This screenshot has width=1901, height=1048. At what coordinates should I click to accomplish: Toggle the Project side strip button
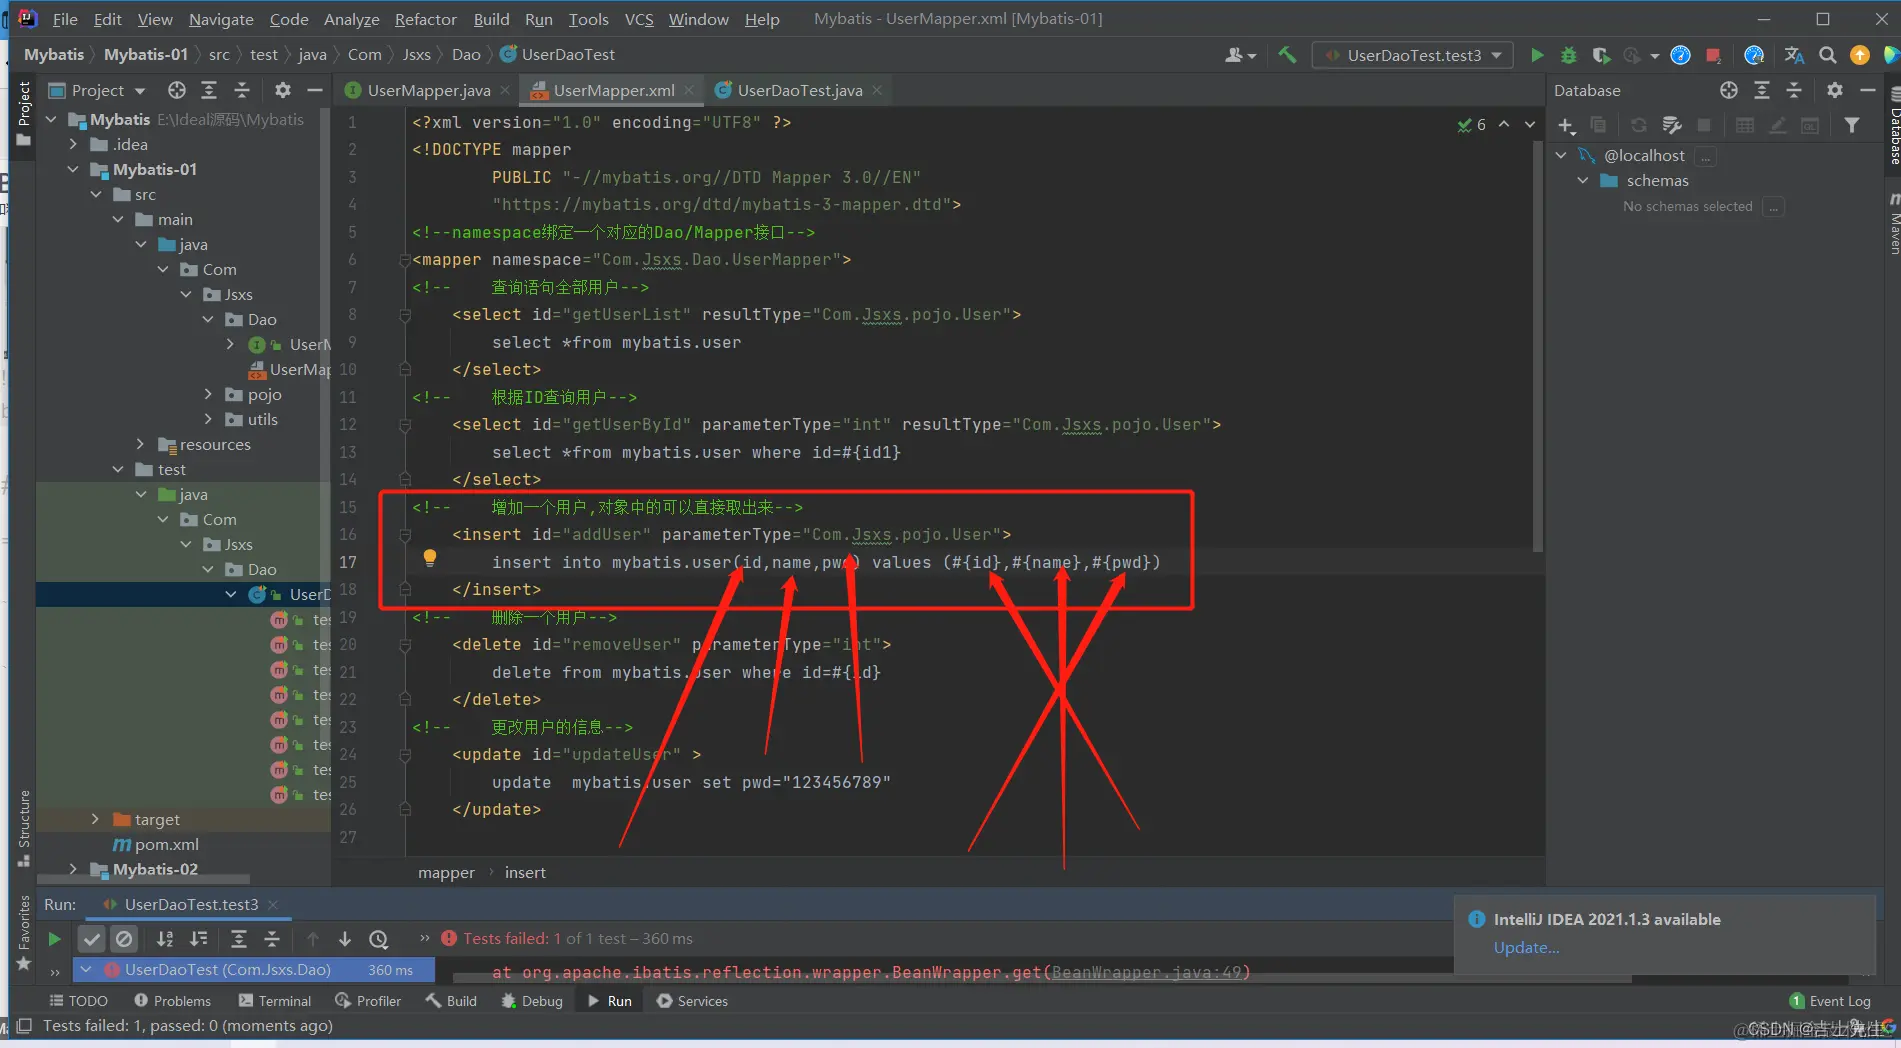tap(24, 114)
